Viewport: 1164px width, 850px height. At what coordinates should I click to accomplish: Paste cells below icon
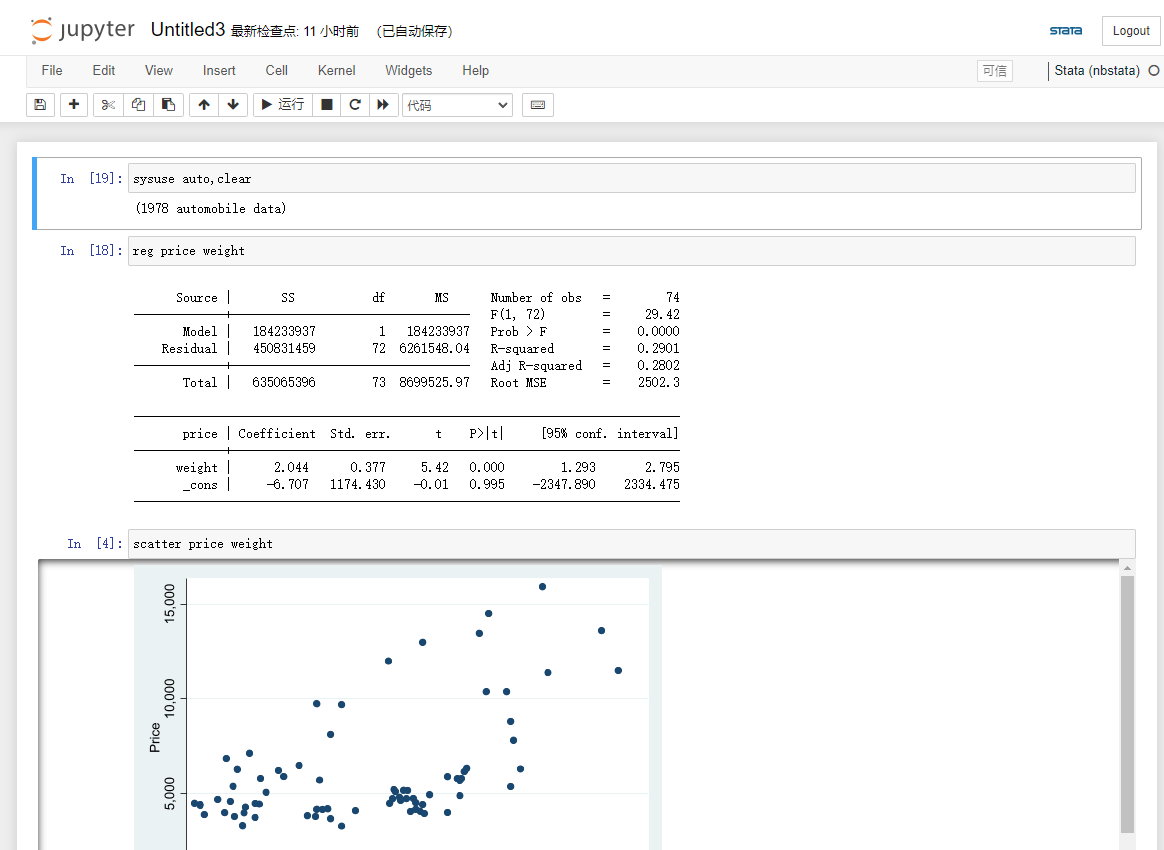pos(168,105)
